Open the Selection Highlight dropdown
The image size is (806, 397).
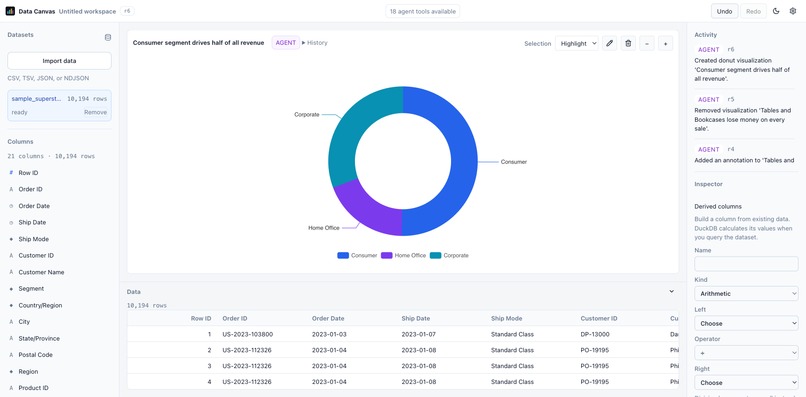(x=577, y=44)
